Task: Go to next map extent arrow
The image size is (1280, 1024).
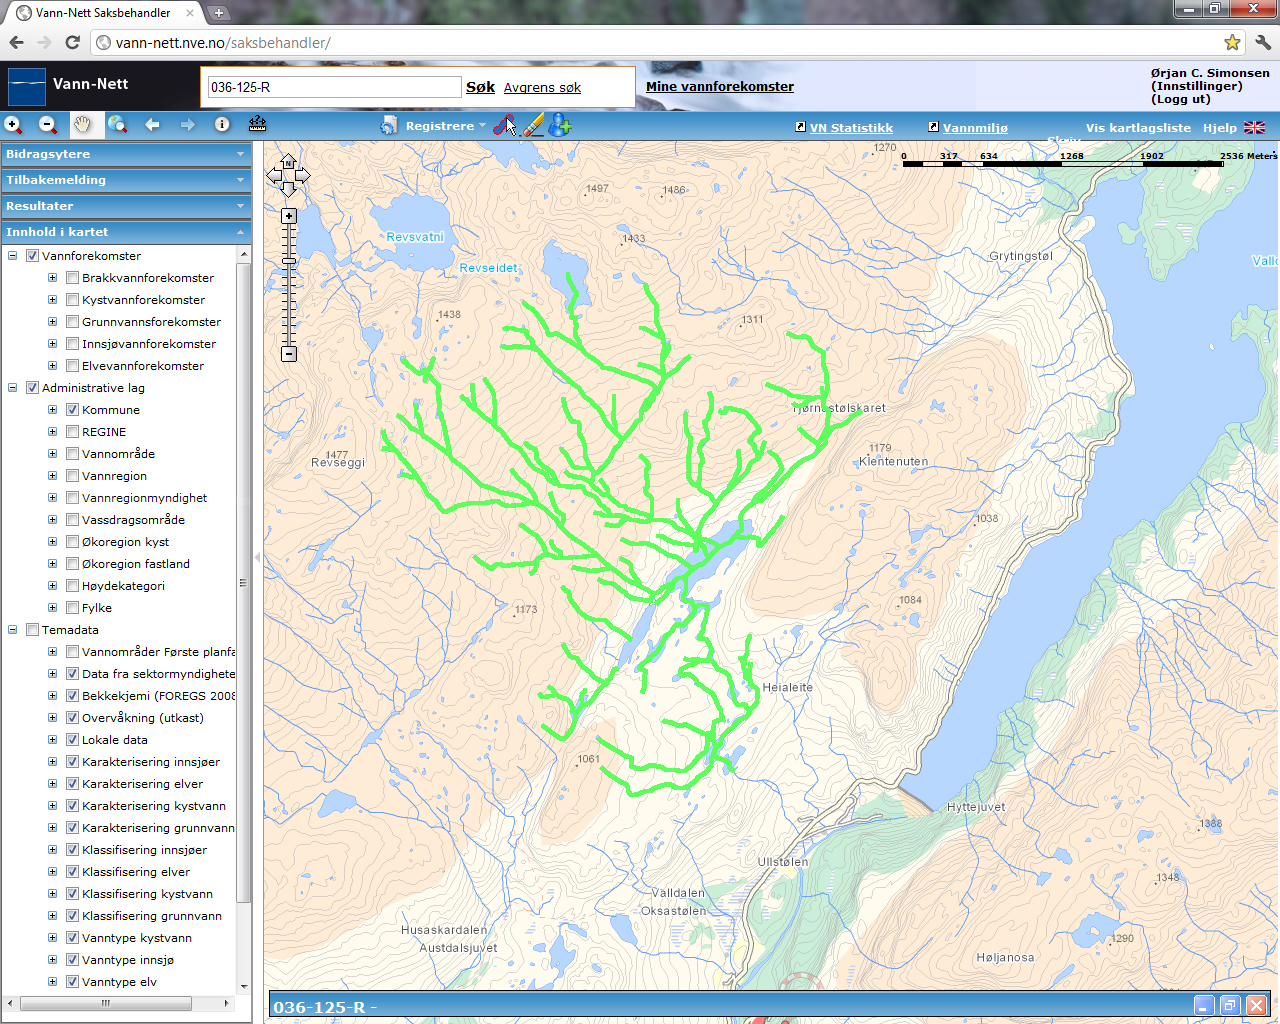Action: click(x=187, y=125)
